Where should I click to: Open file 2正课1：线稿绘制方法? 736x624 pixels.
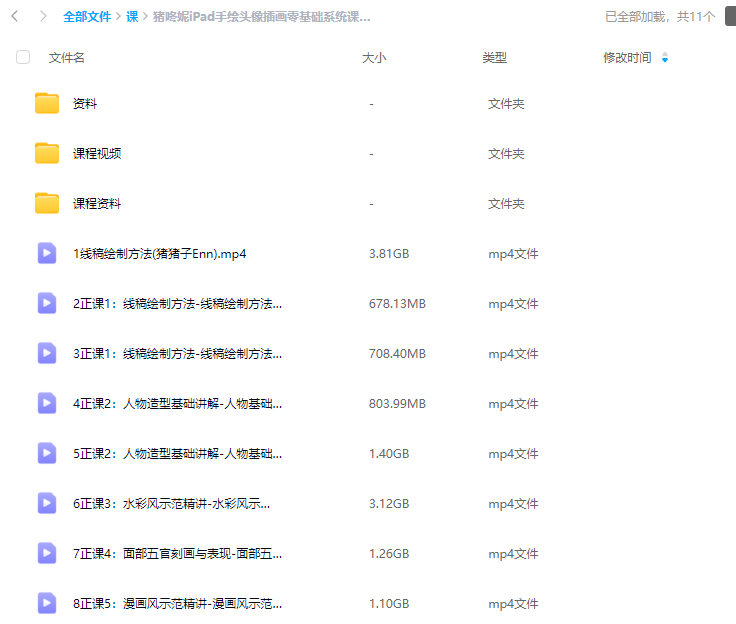click(177, 304)
